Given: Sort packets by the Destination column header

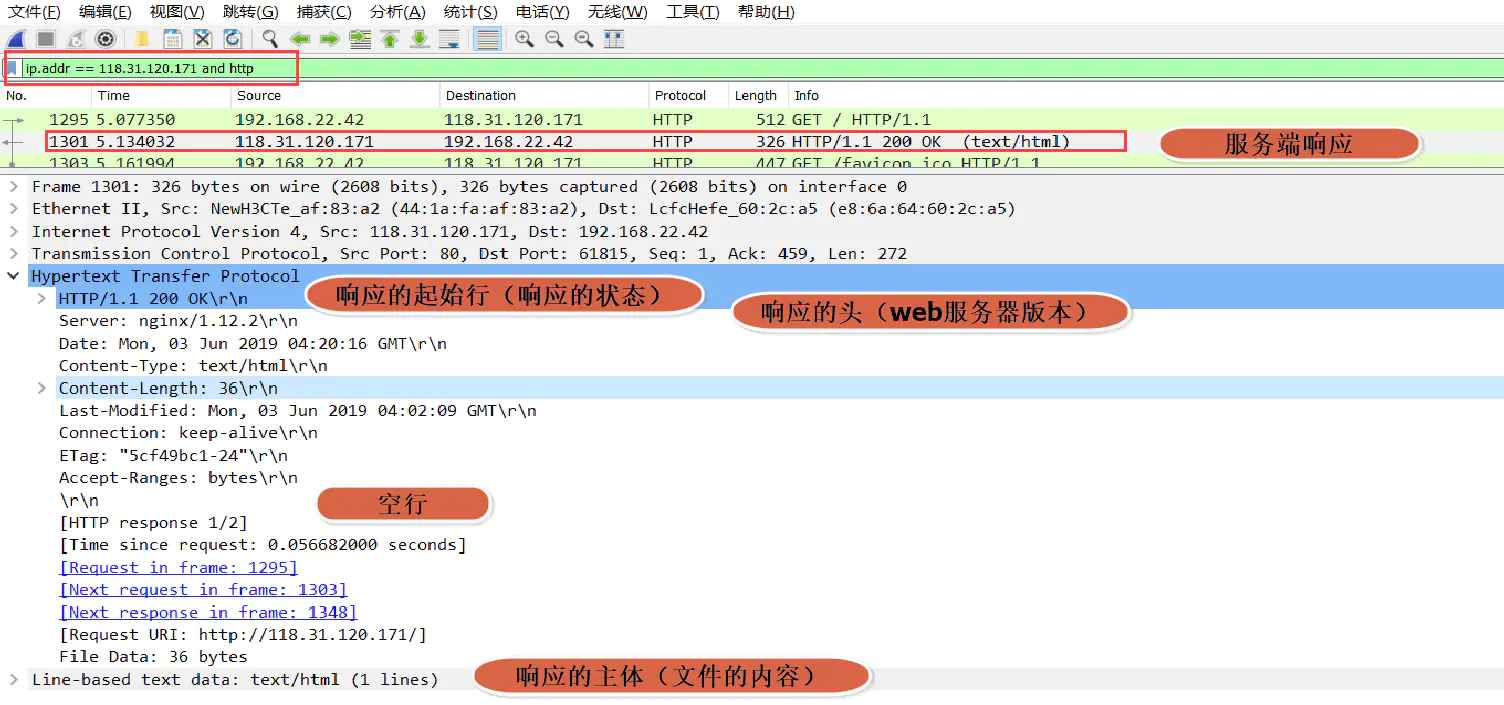Looking at the screenshot, I should (x=545, y=96).
